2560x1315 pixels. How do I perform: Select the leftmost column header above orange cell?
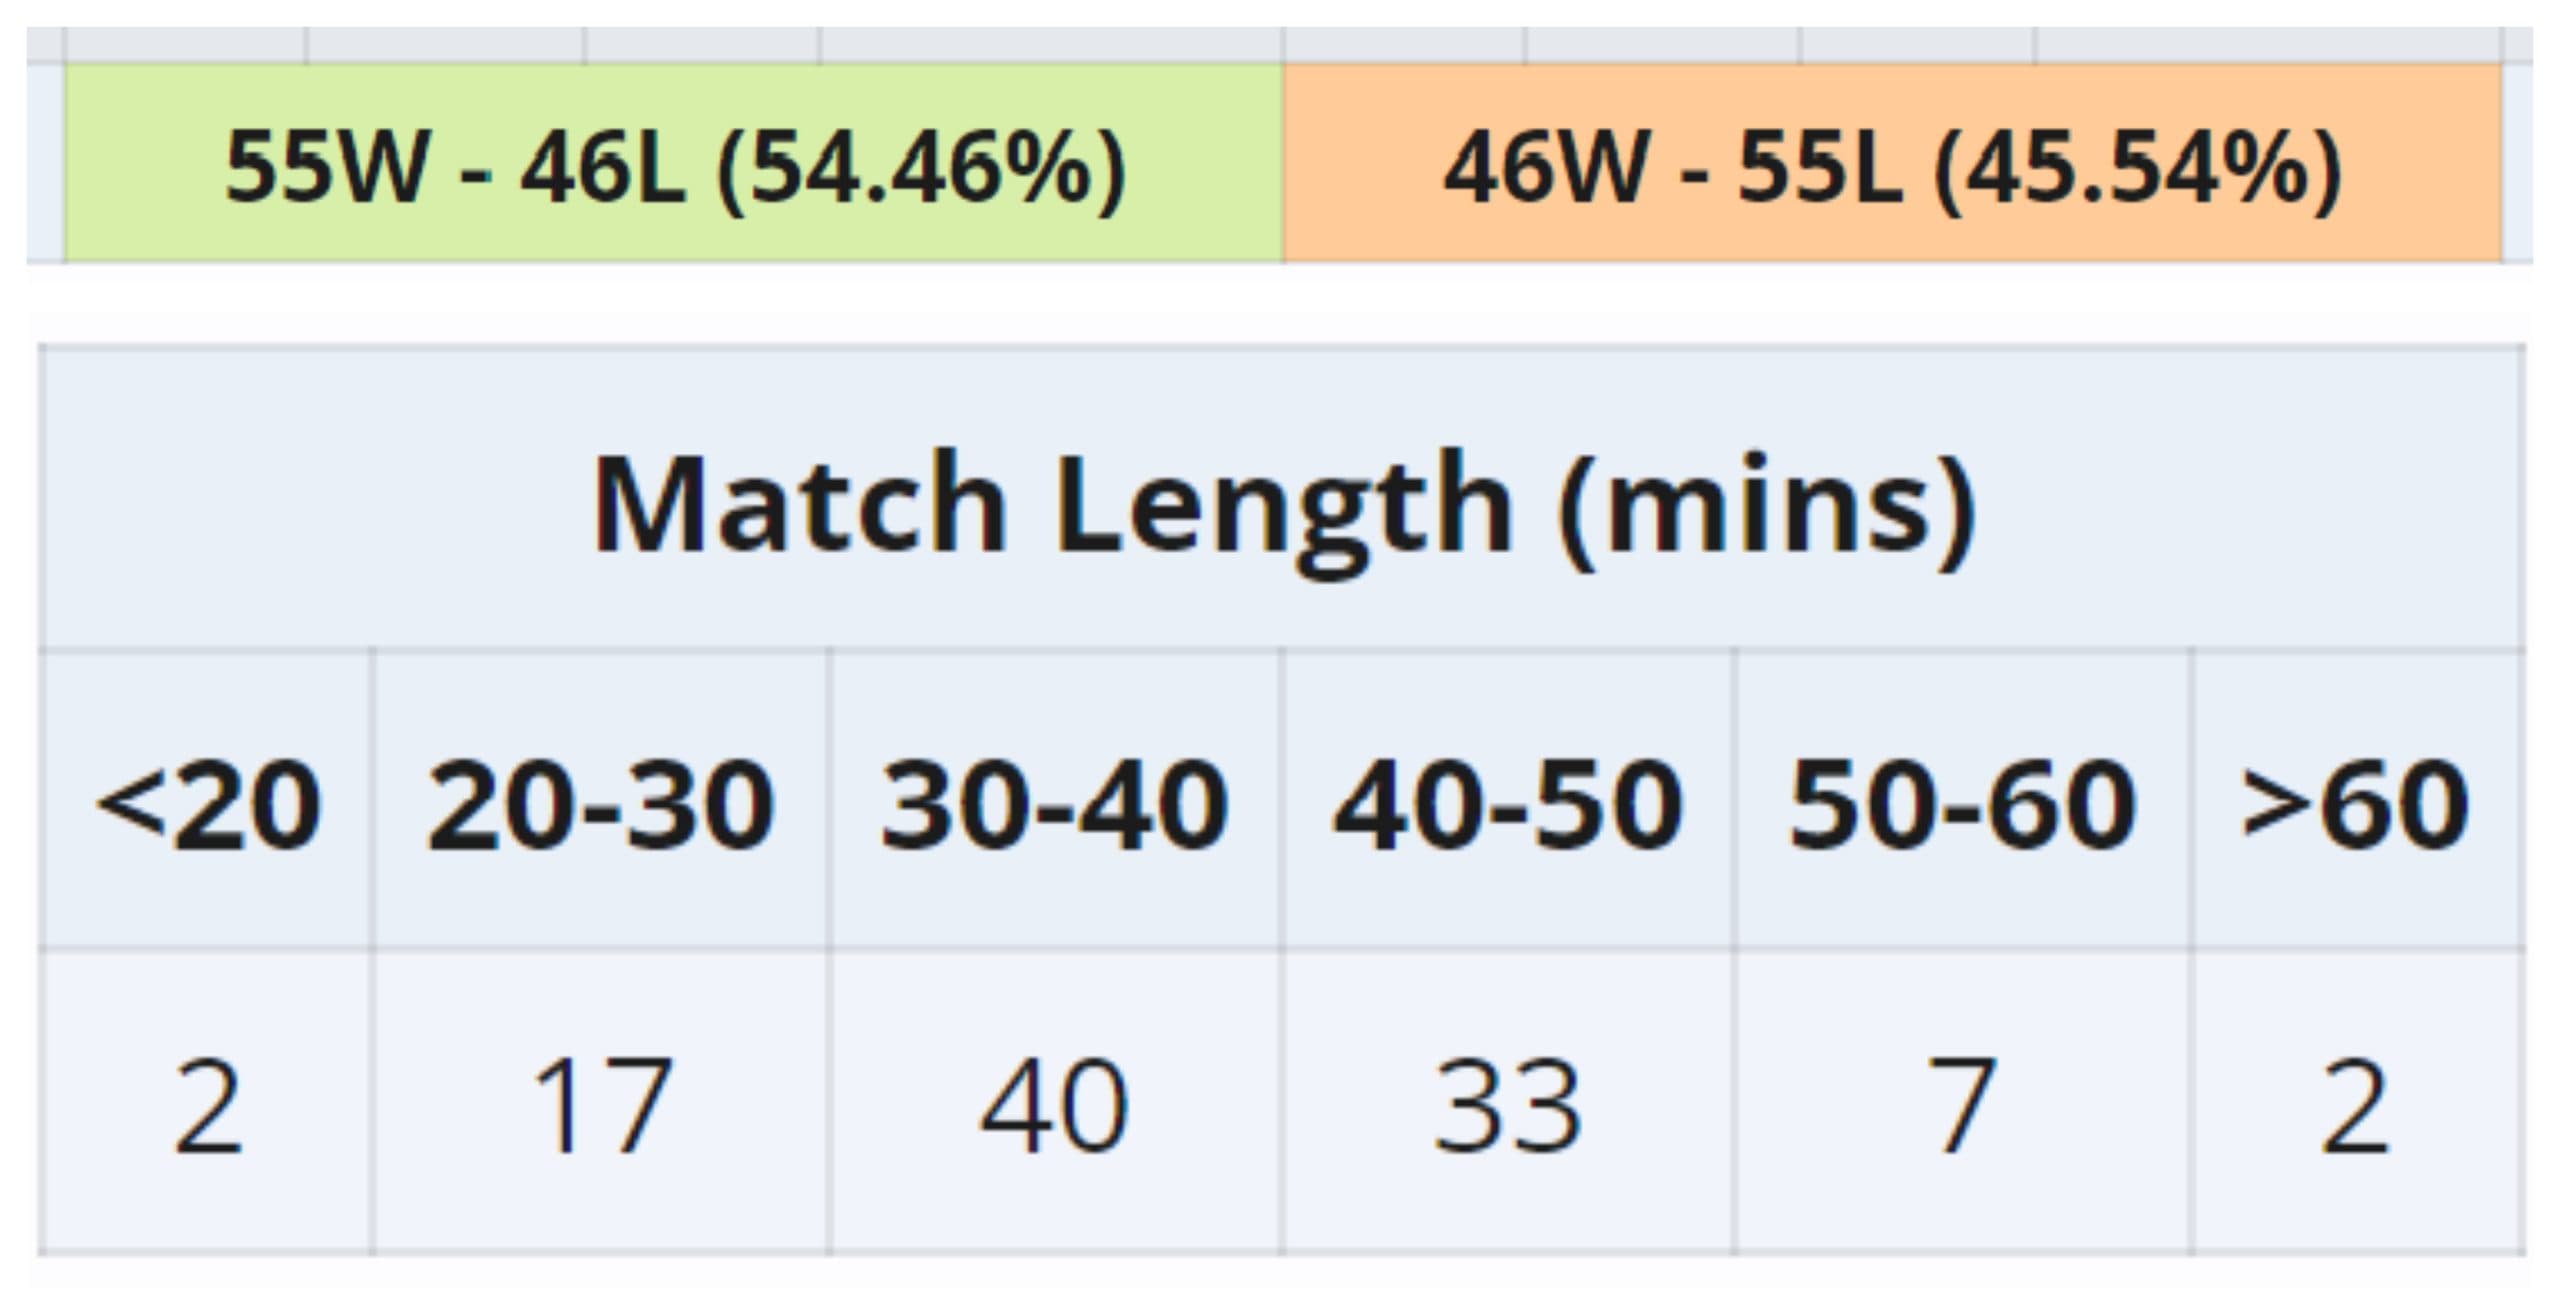1404,45
